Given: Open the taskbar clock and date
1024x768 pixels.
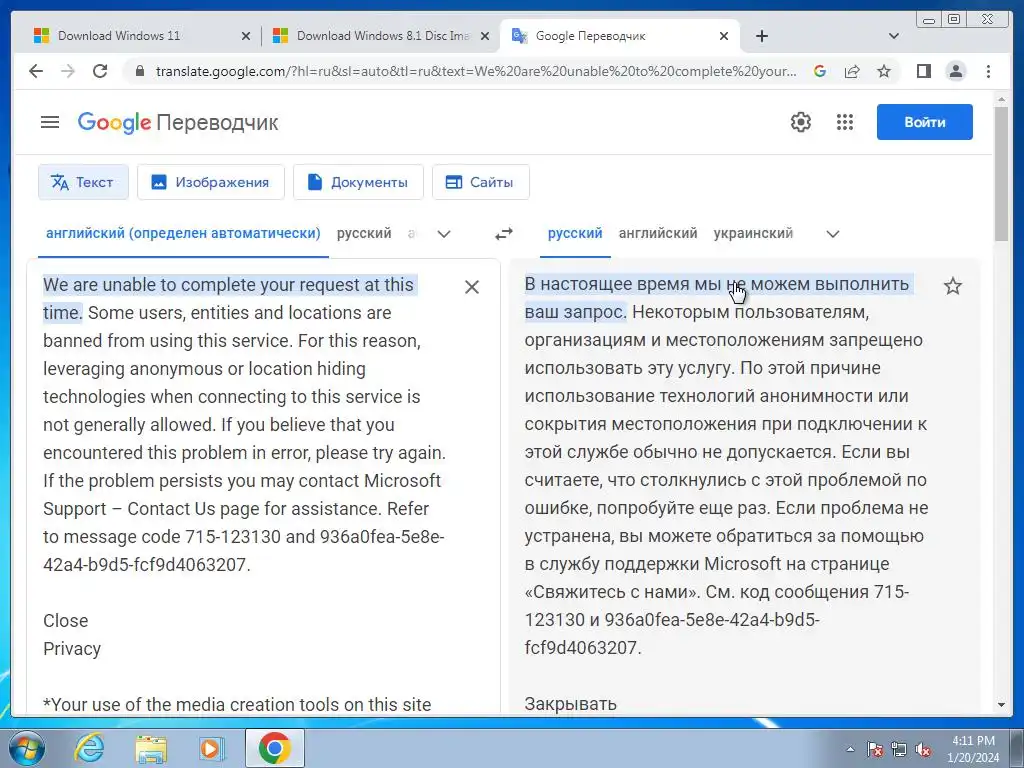Looking at the screenshot, I should (973, 749).
